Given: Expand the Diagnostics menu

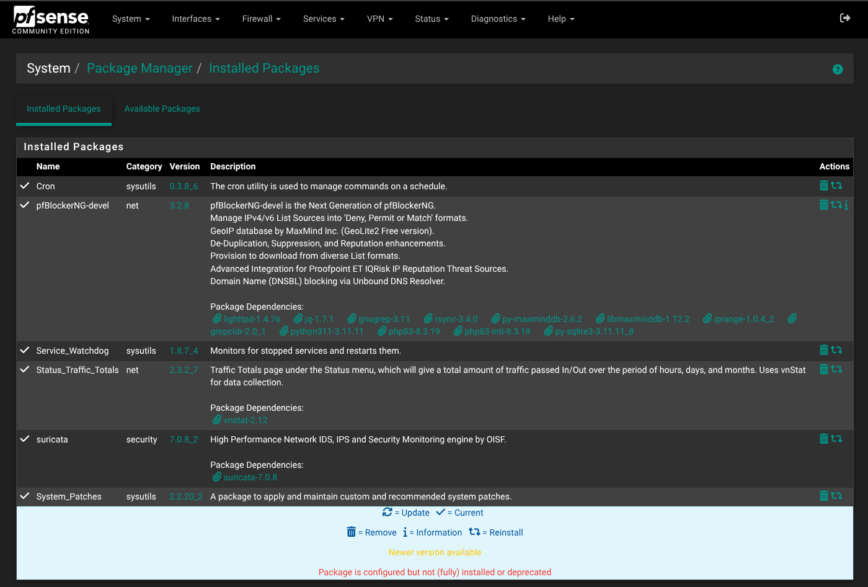Looking at the screenshot, I should tap(498, 19).
